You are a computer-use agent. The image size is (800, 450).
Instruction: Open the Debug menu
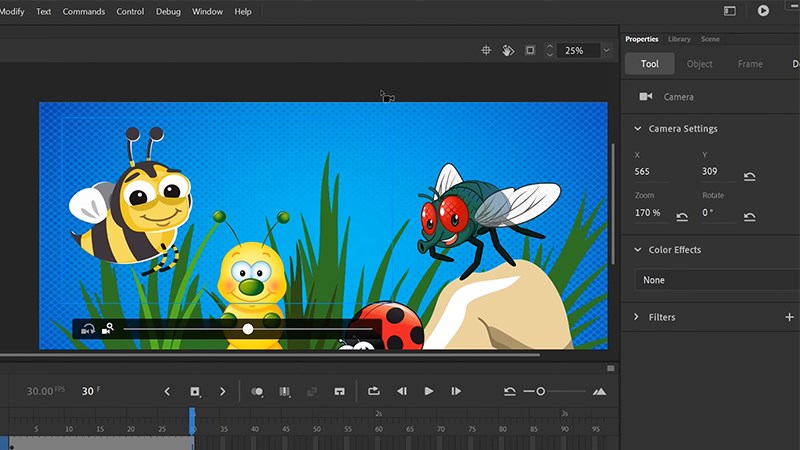(168, 11)
